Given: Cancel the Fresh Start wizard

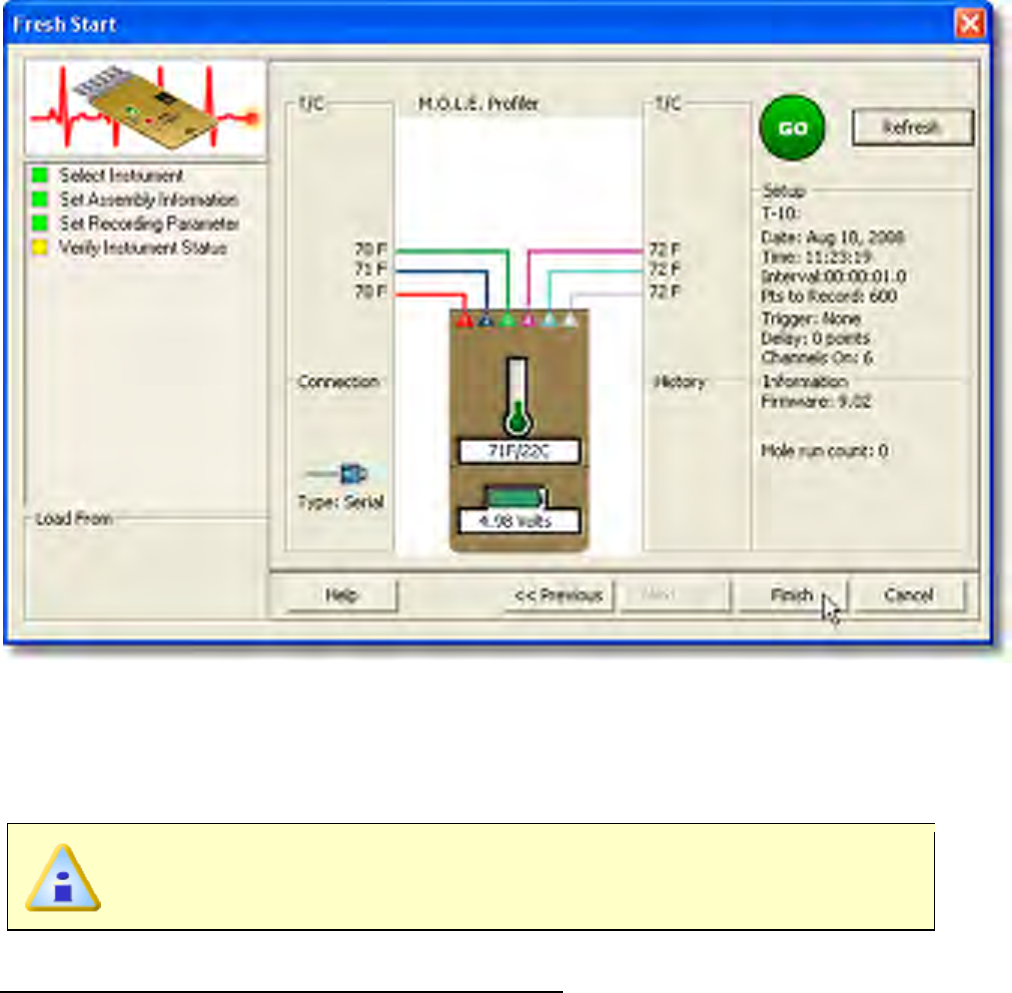Looking at the screenshot, I should 909,595.
